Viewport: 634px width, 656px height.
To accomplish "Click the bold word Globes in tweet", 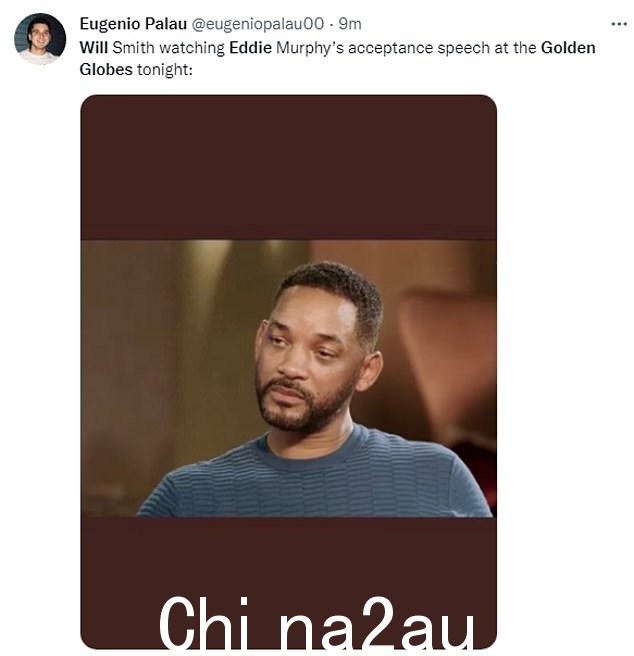I will (x=106, y=69).
